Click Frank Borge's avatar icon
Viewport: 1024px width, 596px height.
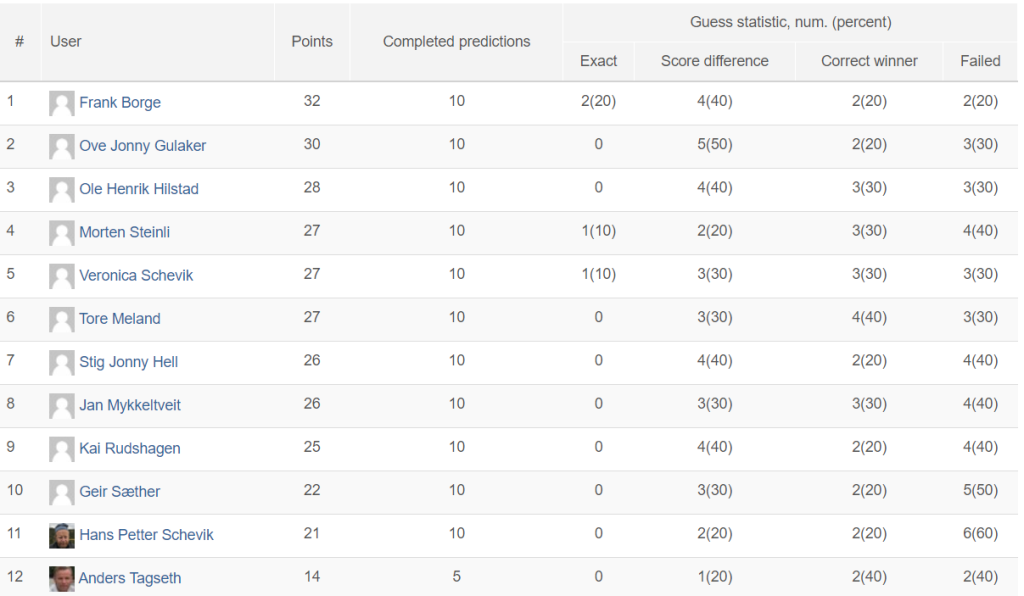pyautogui.click(x=61, y=103)
